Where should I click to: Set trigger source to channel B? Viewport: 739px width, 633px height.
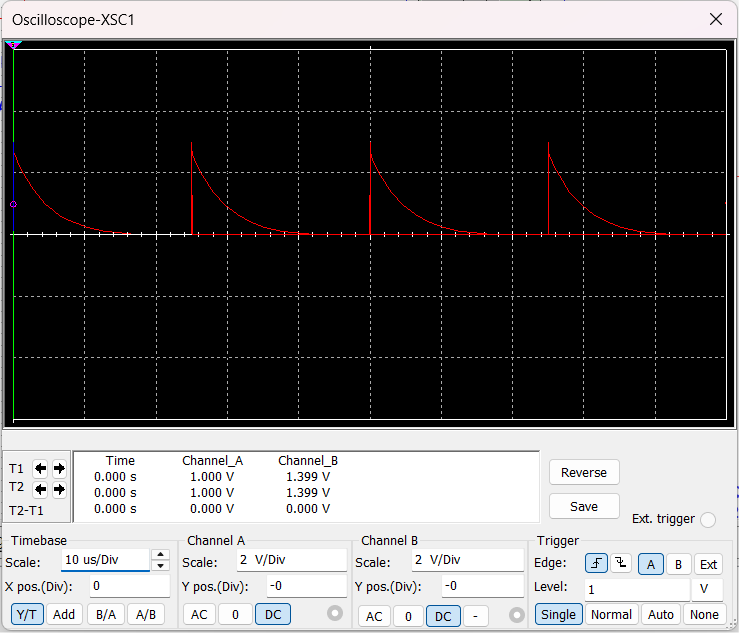[x=678, y=564]
